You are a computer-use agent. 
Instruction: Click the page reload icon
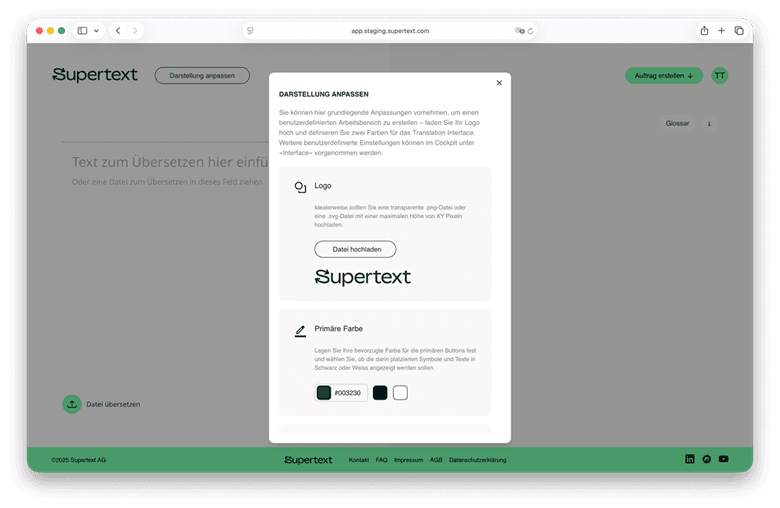click(531, 31)
